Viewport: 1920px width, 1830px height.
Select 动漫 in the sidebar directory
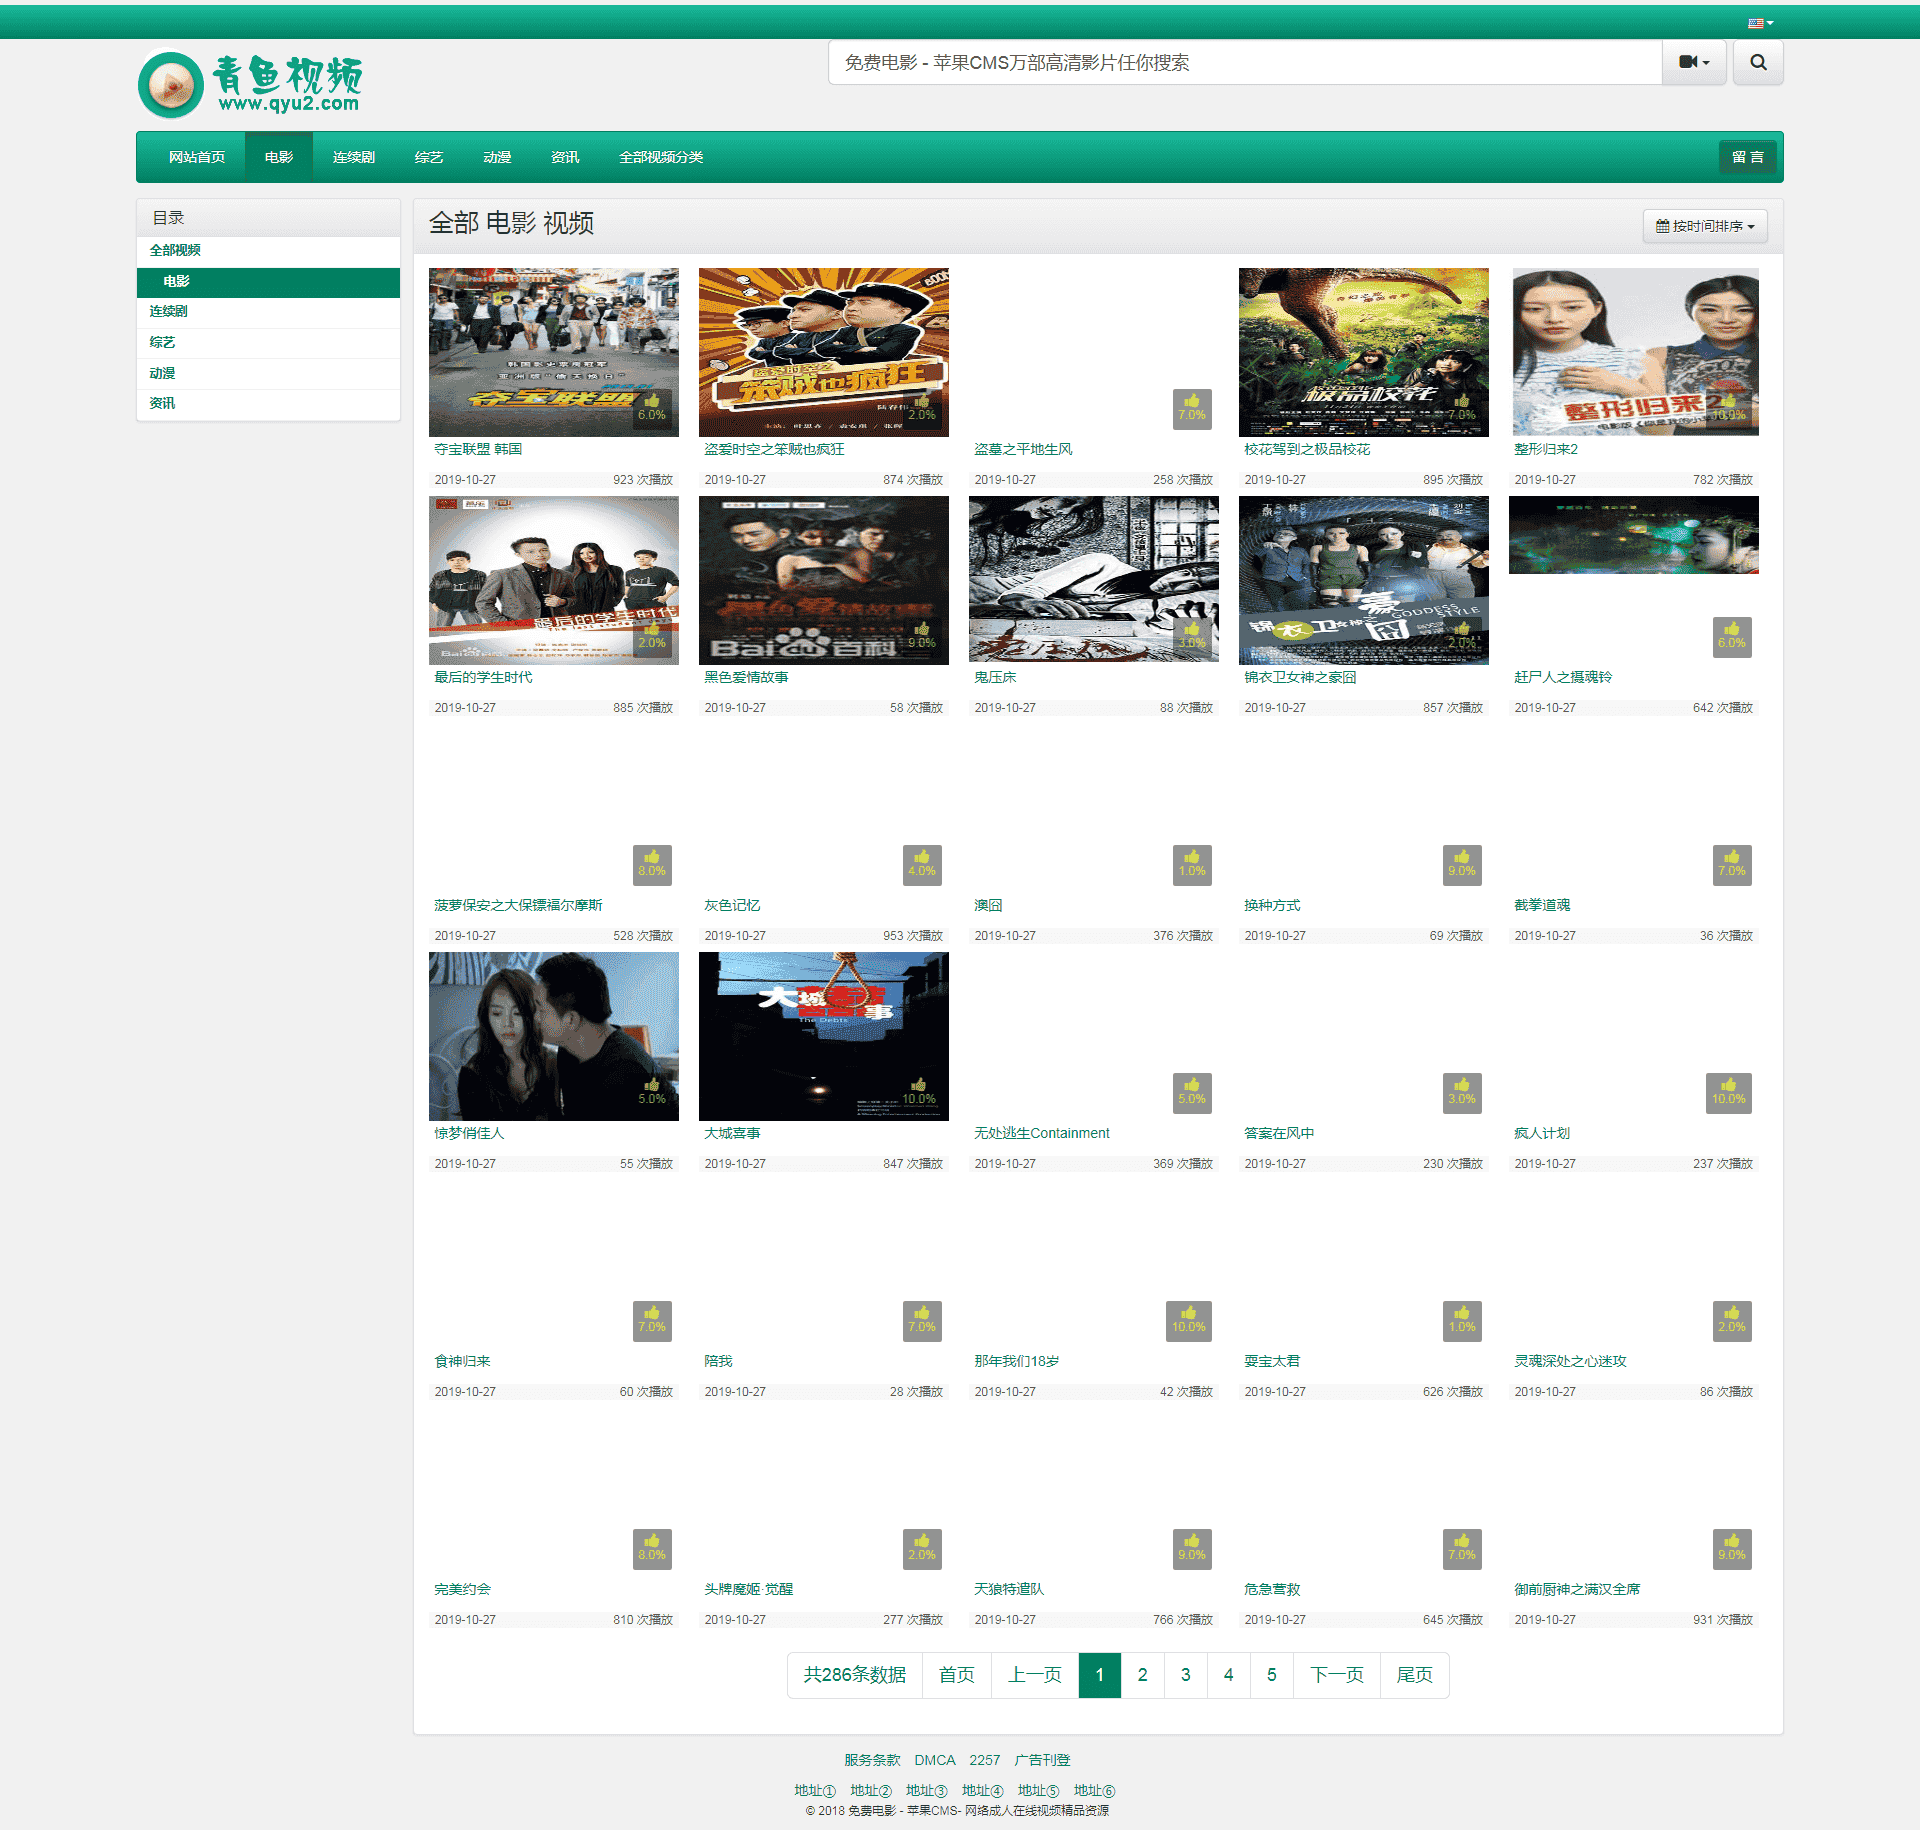point(162,373)
